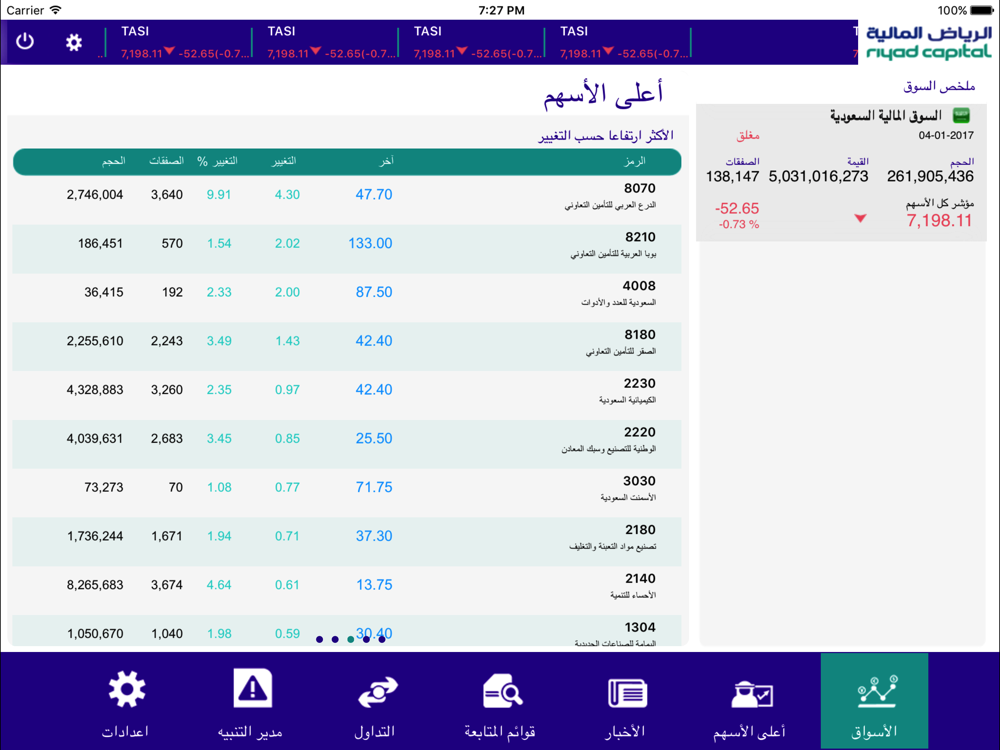Tap the power logout icon
Viewport: 1000px width, 750px height.
(25, 42)
